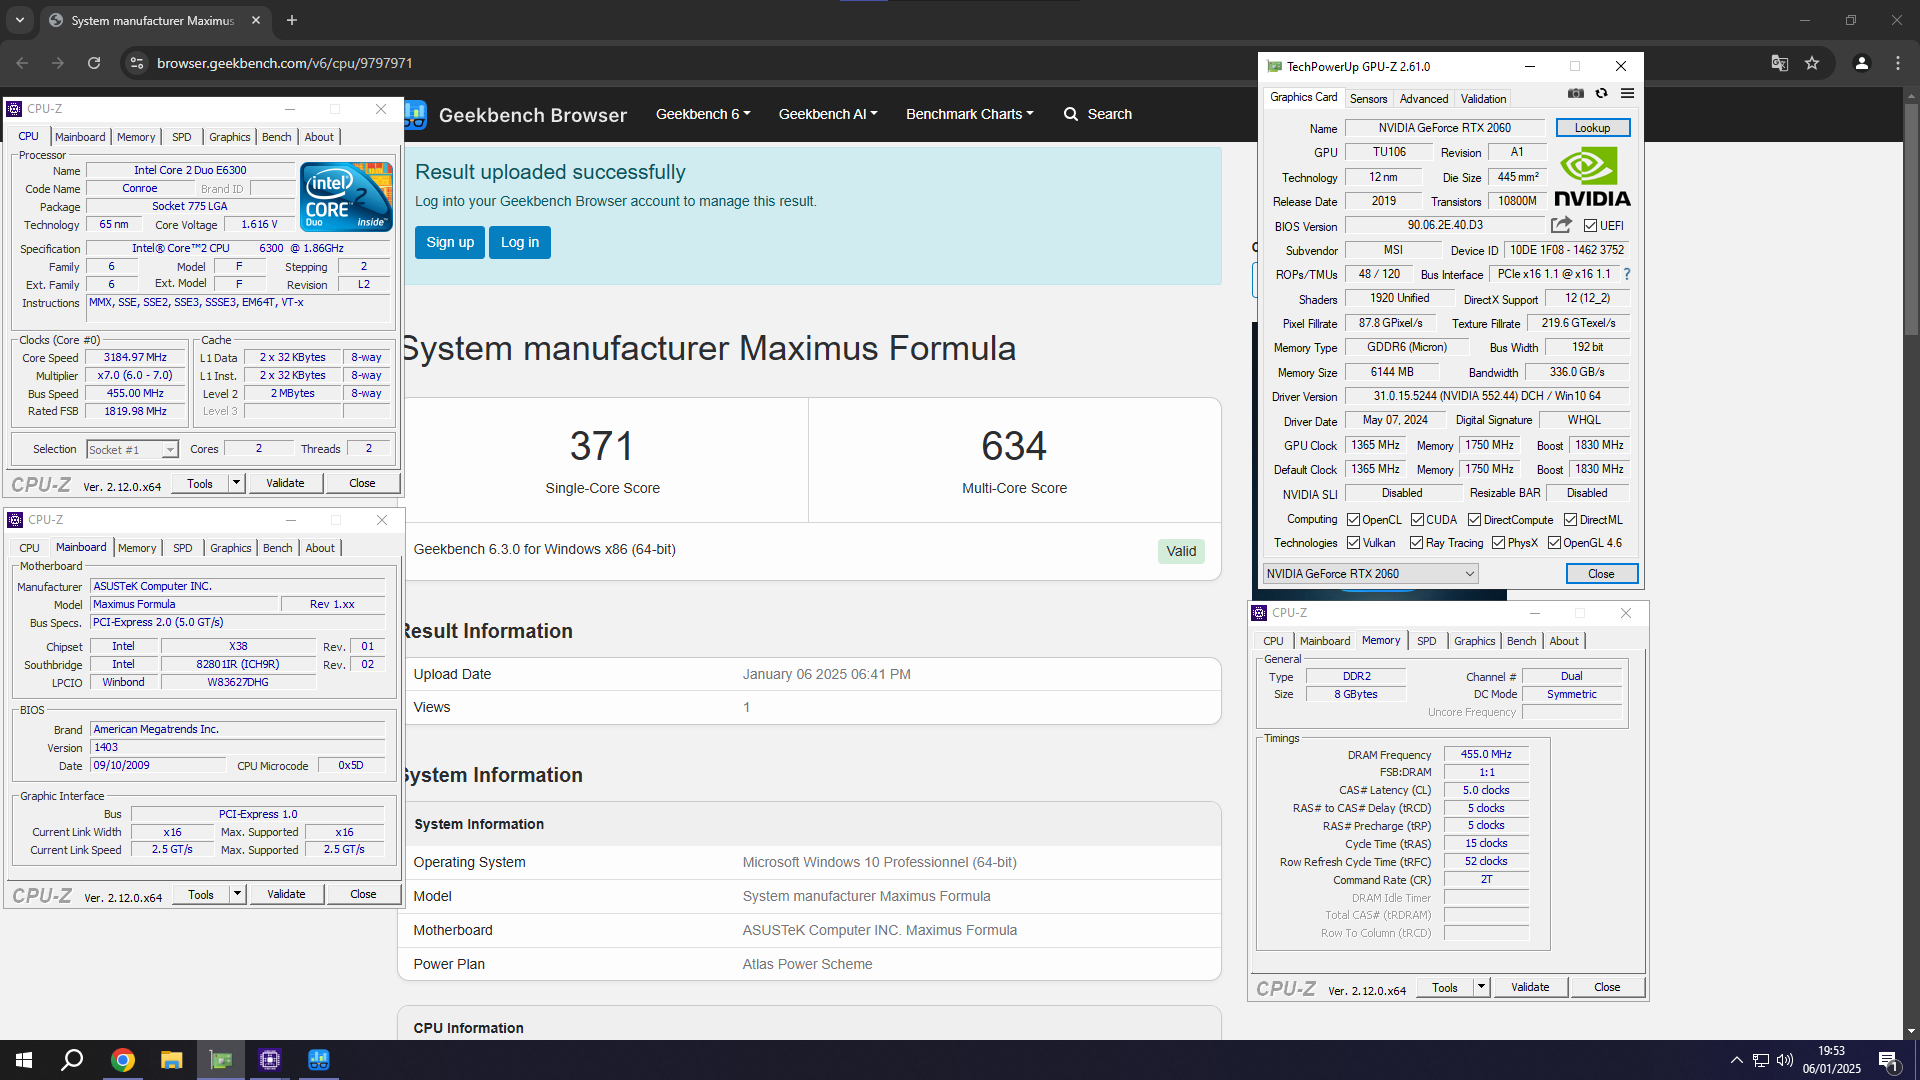Open the Geekbench AI dropdown menu
Viewport: 1920px width, 1080px height.
(x=828, y=114)
